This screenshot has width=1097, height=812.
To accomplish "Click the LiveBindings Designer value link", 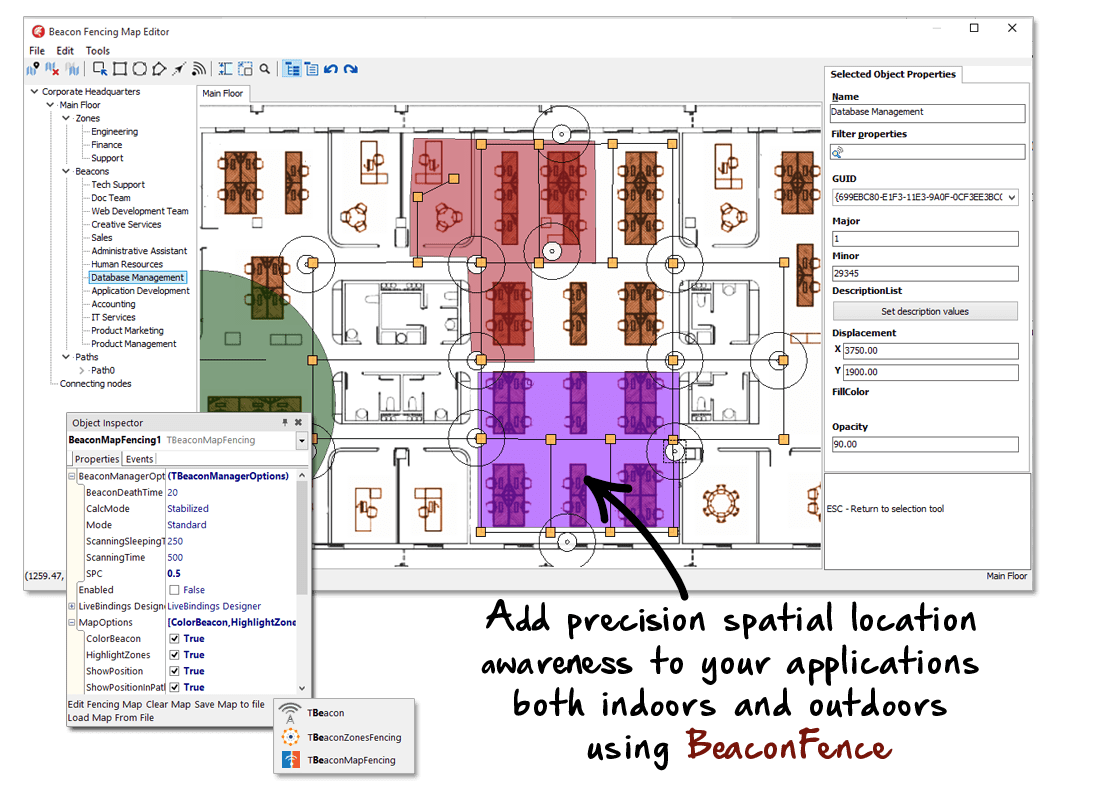I will point(214,606).
